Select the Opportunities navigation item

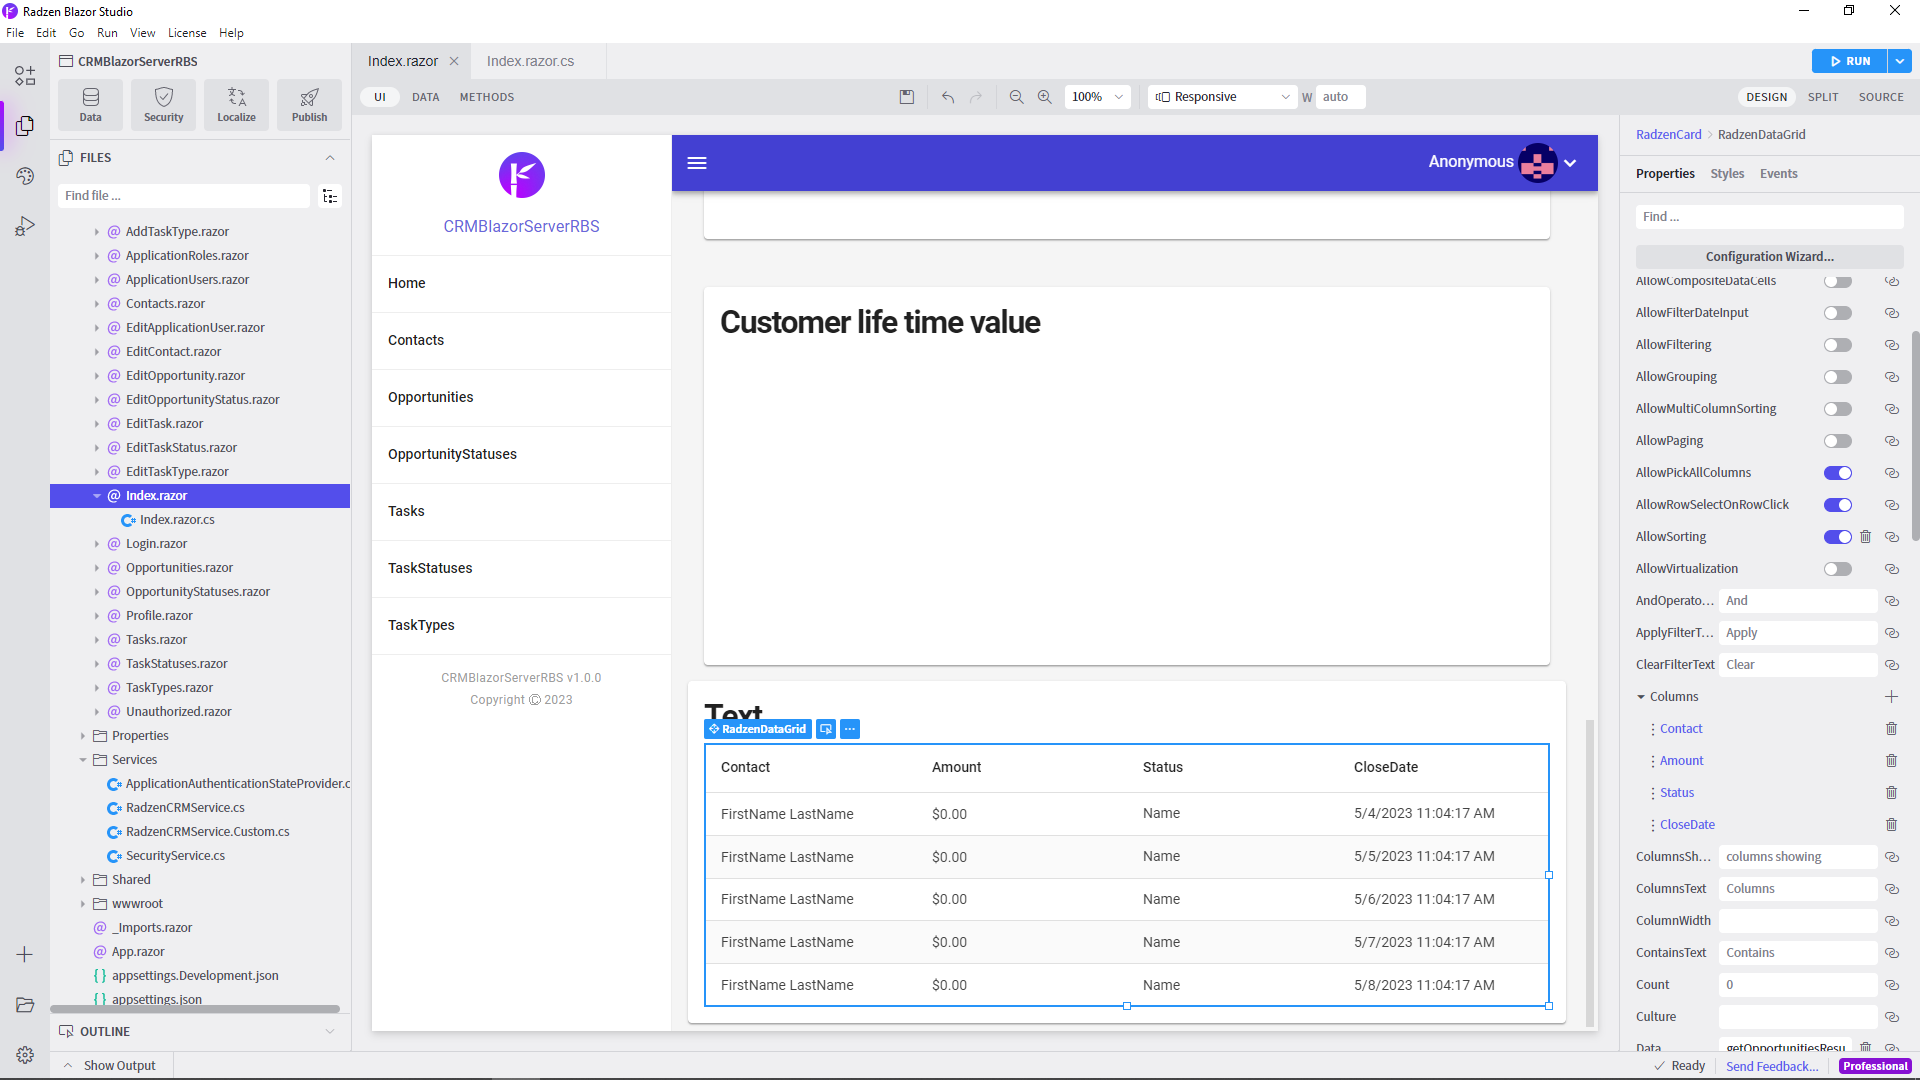(521, 398)
